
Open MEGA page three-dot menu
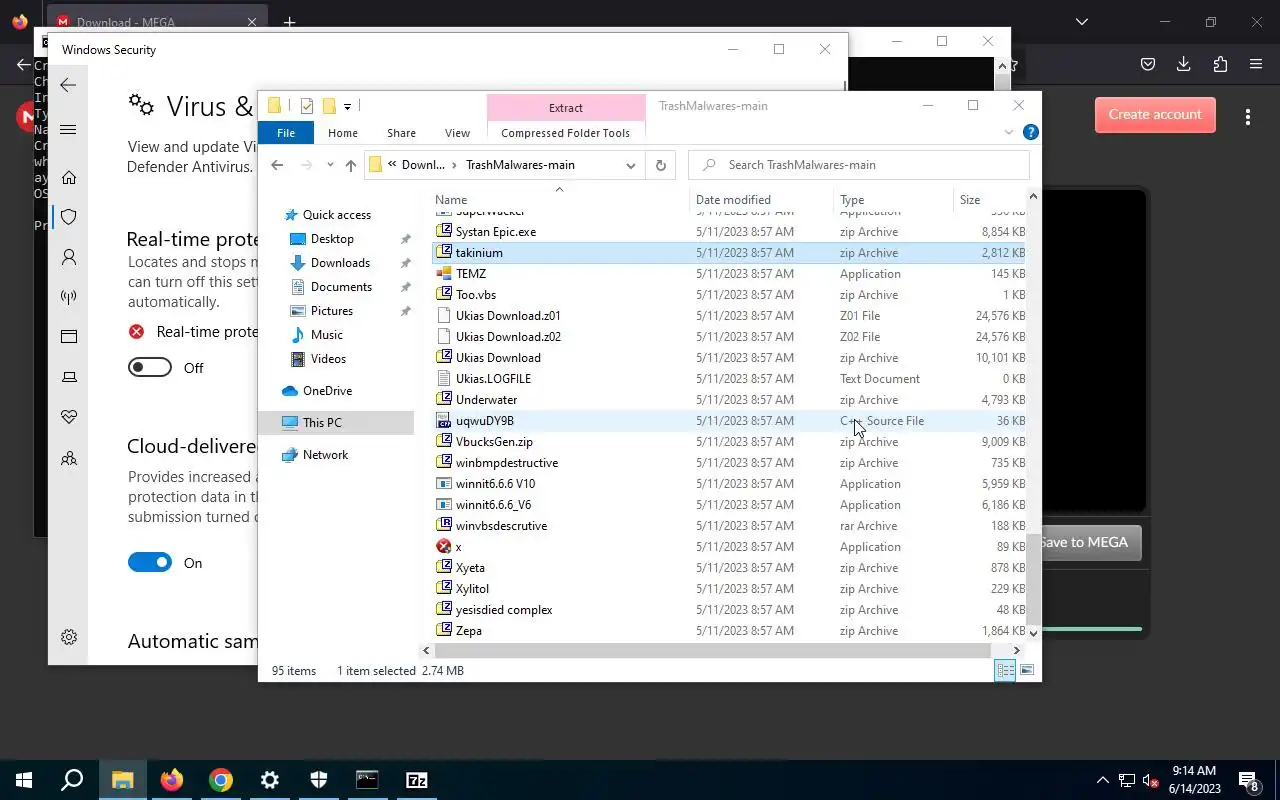[x=1248, y=117]
